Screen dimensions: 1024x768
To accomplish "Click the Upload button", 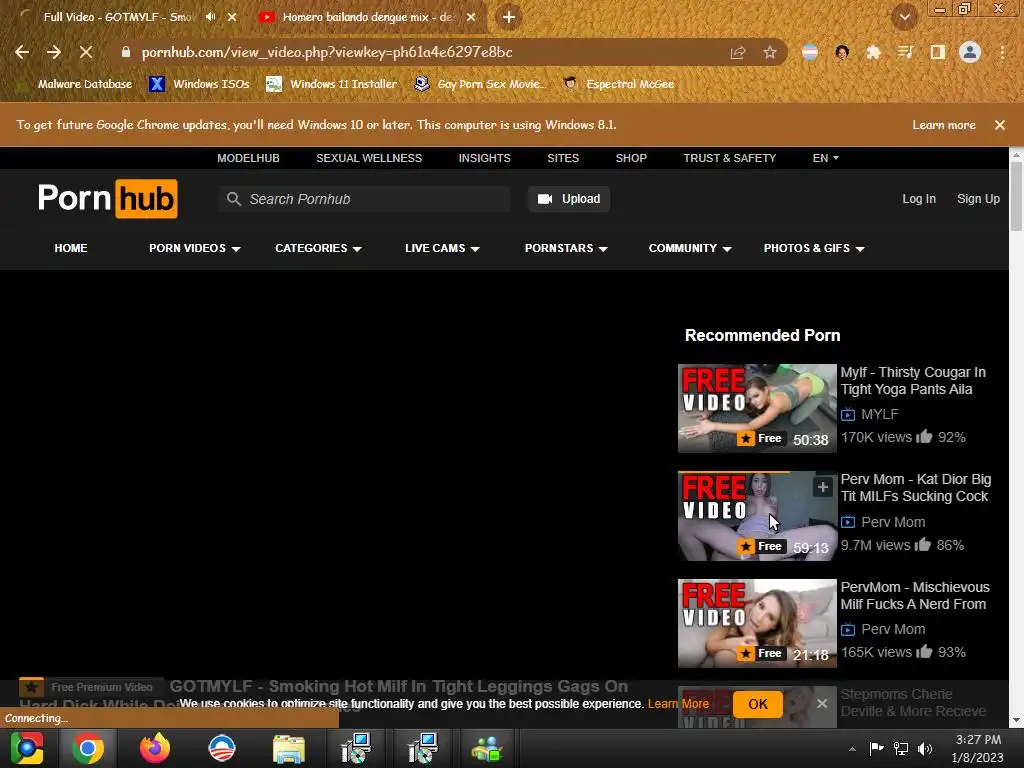I will pos(569,199).
